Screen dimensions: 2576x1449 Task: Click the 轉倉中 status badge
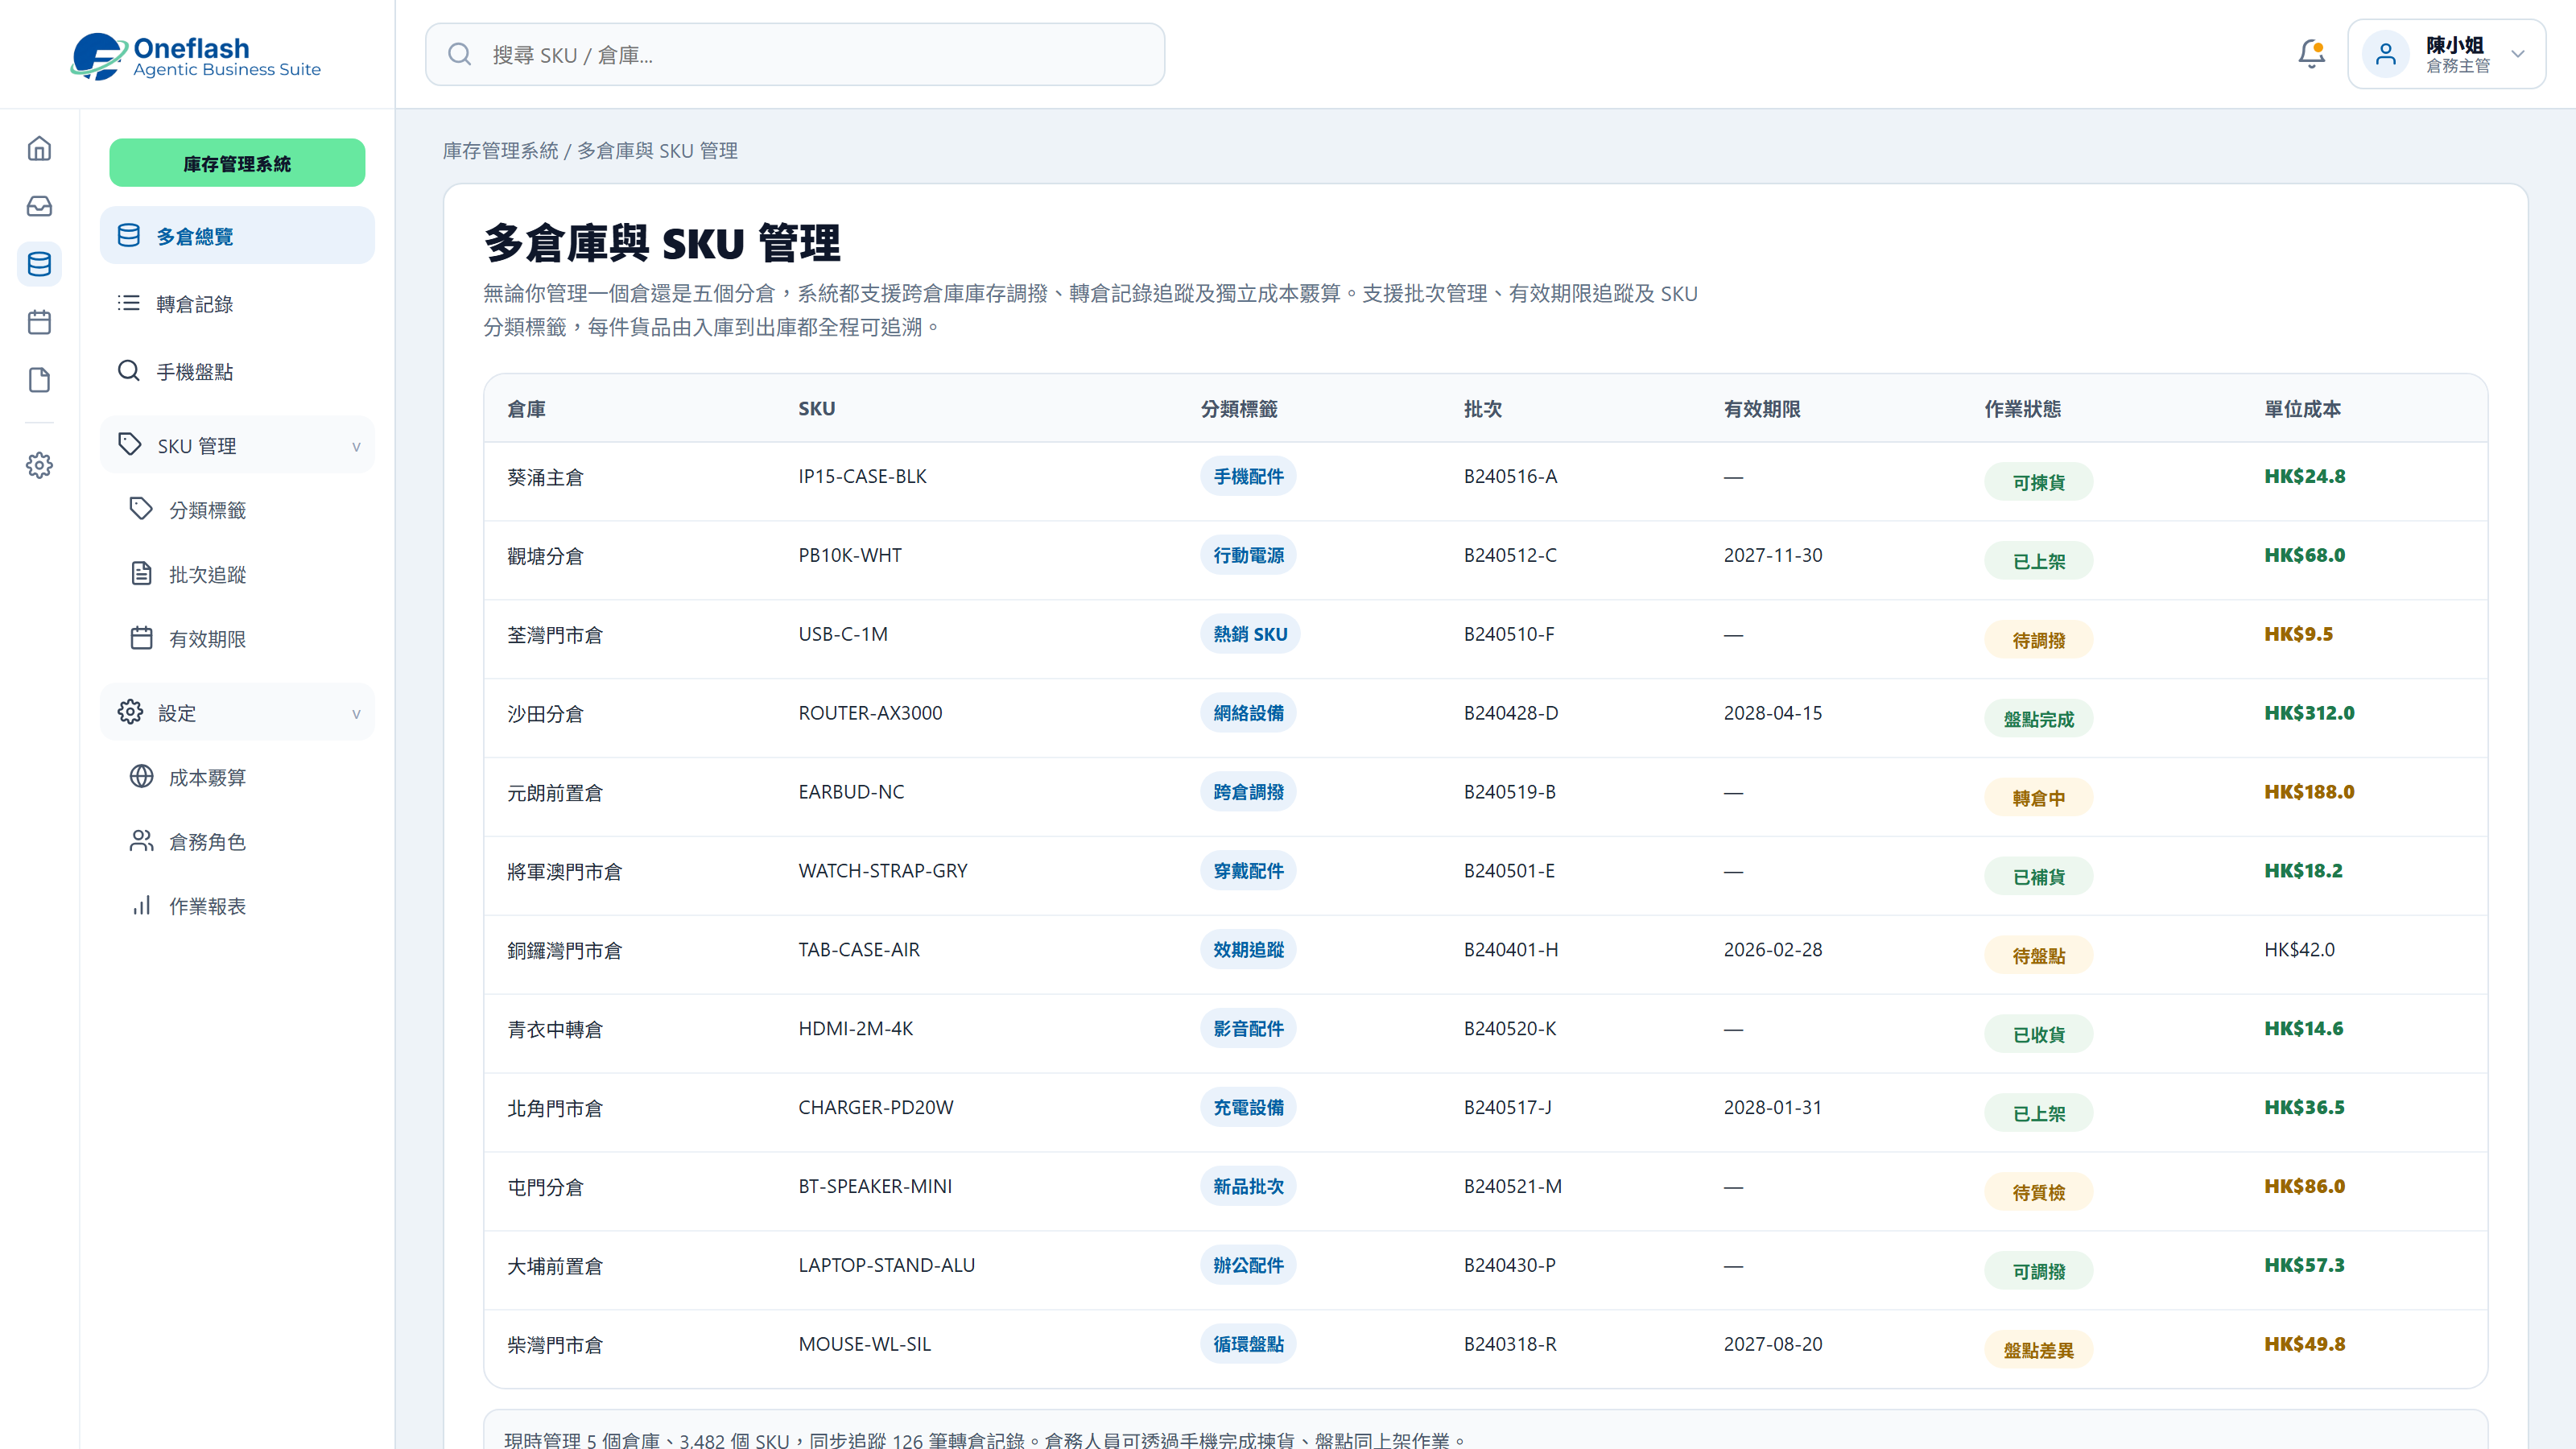pos(2038,798)
